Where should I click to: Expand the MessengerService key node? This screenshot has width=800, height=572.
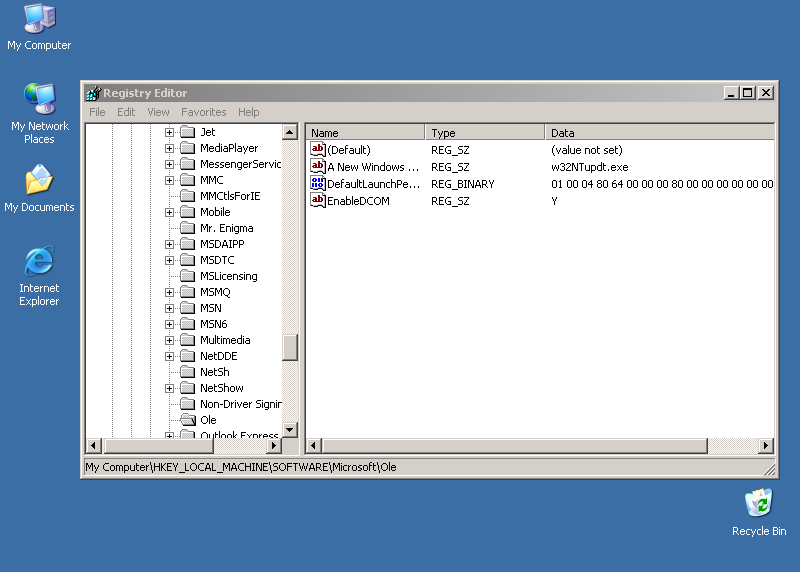(169, 165)
